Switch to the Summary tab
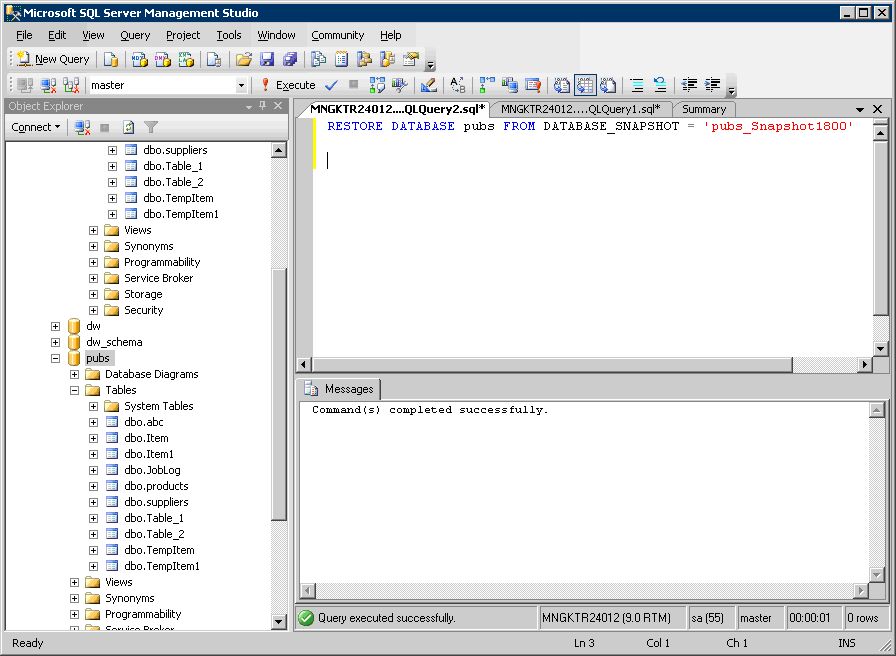Image resolution: width=896 pixels, height=656 pixels. pyautogui.click(x=704, y=109)
